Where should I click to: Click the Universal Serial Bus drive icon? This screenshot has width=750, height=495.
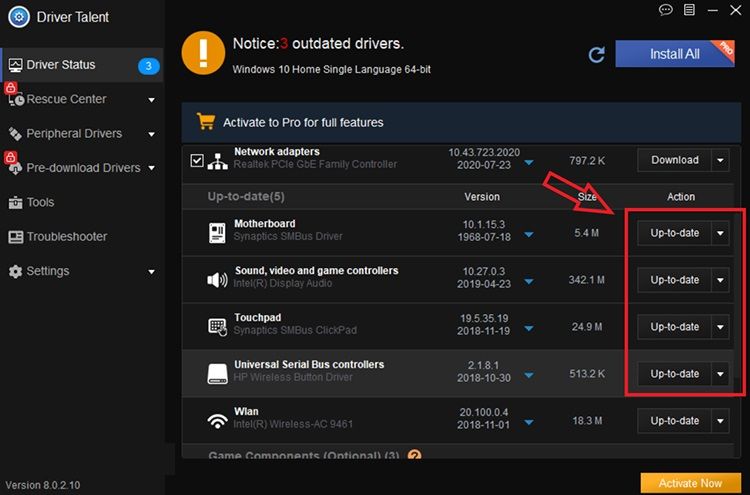pos(217,374)
